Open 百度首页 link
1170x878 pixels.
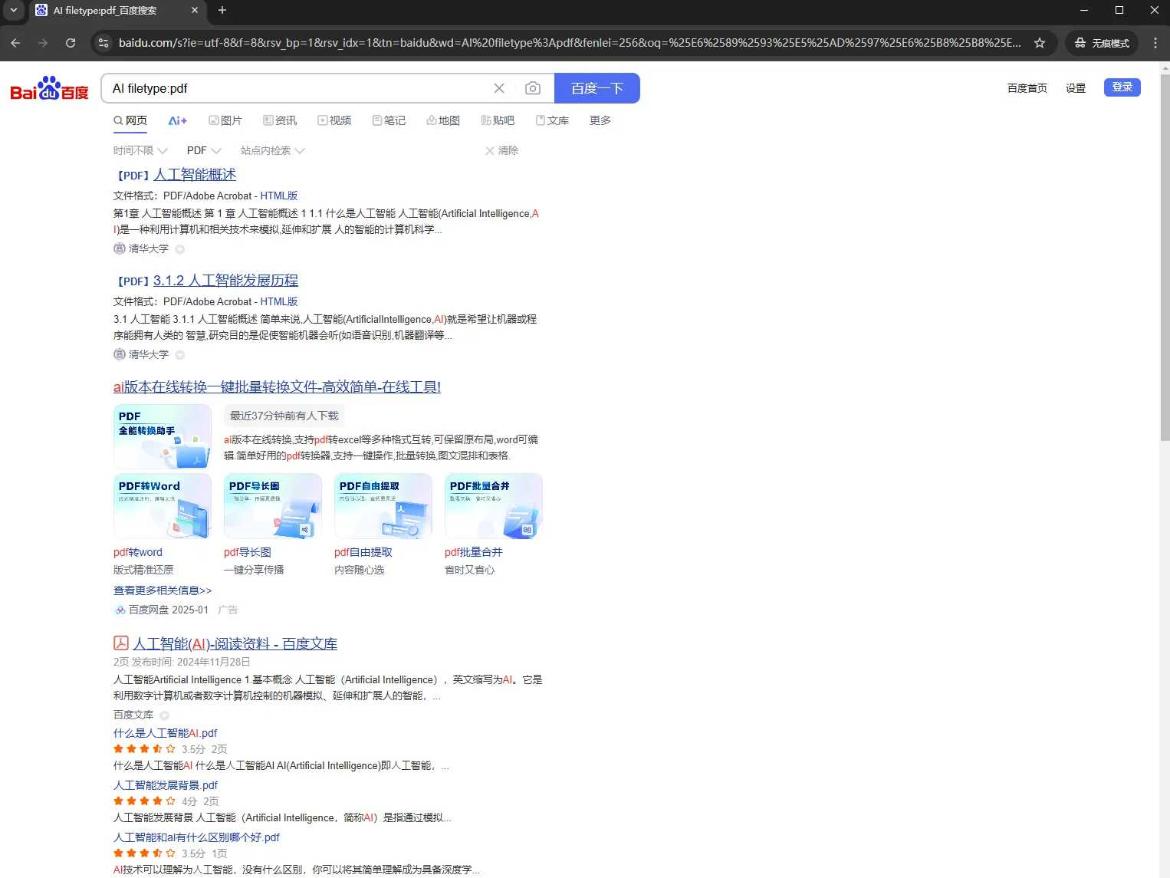[1027, 88]
